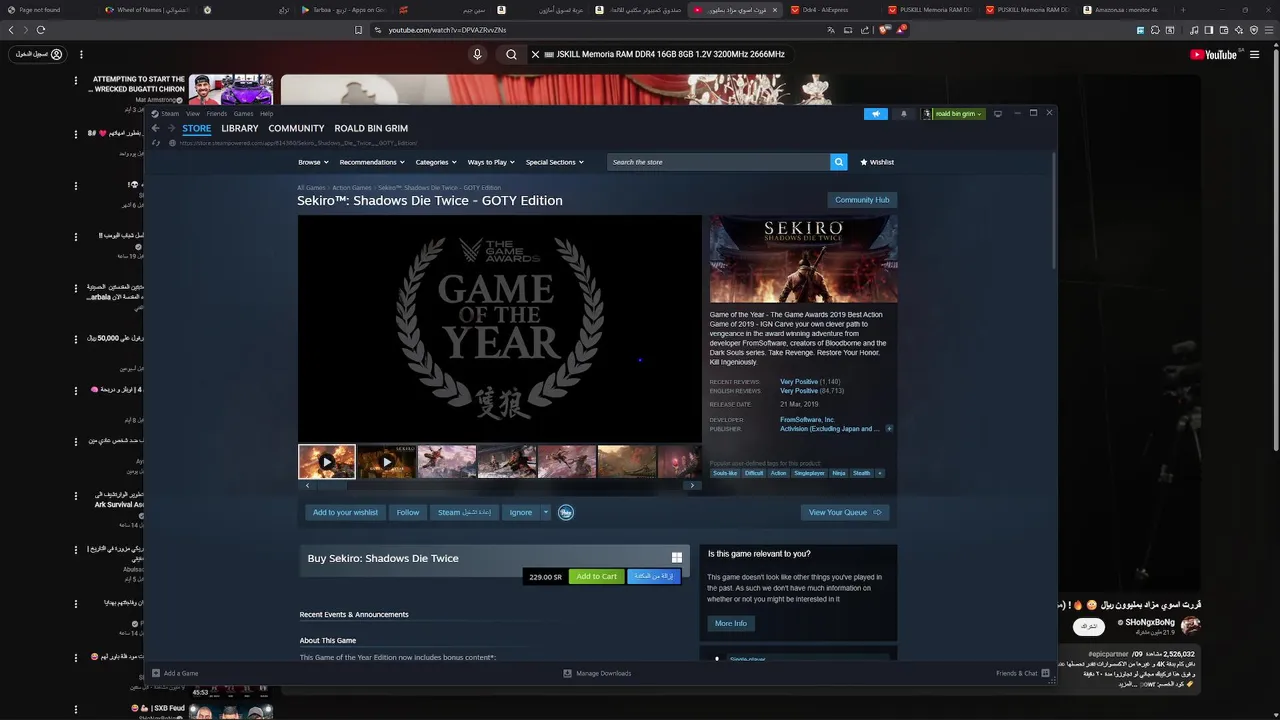This screenshot has height=720, width=1280.
Task: Switch to the AliExpress browser tab
Action: [827, 9]
